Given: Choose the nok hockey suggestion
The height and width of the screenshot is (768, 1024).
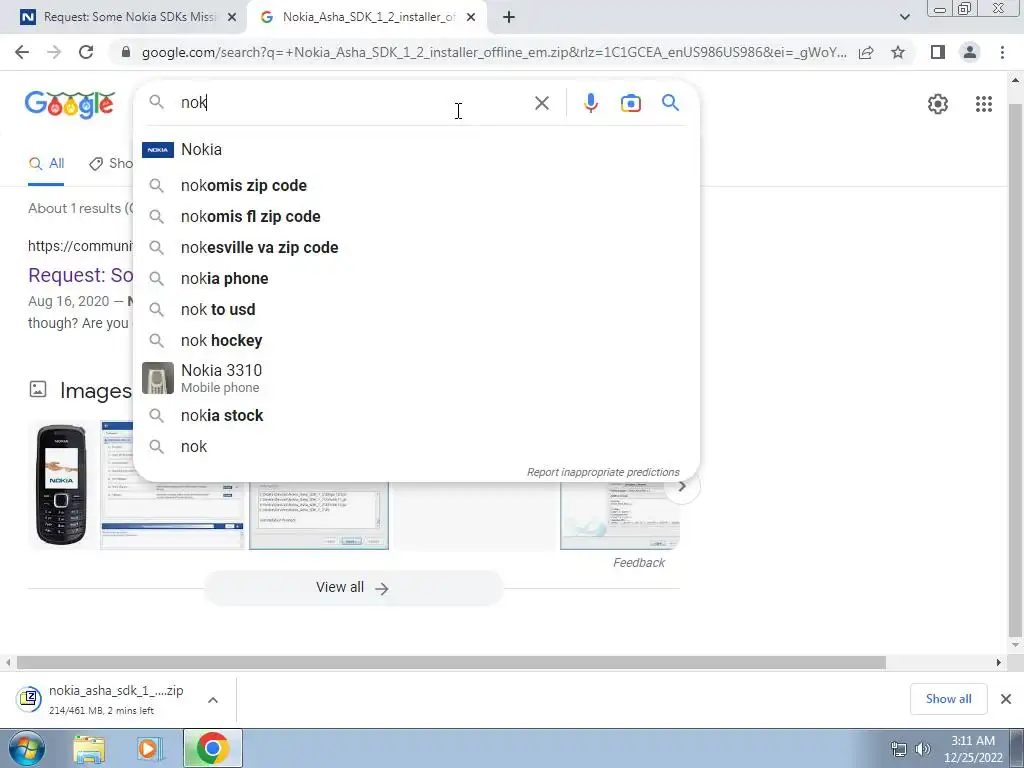Looking at the screenshot, I should tap(415, 341).
